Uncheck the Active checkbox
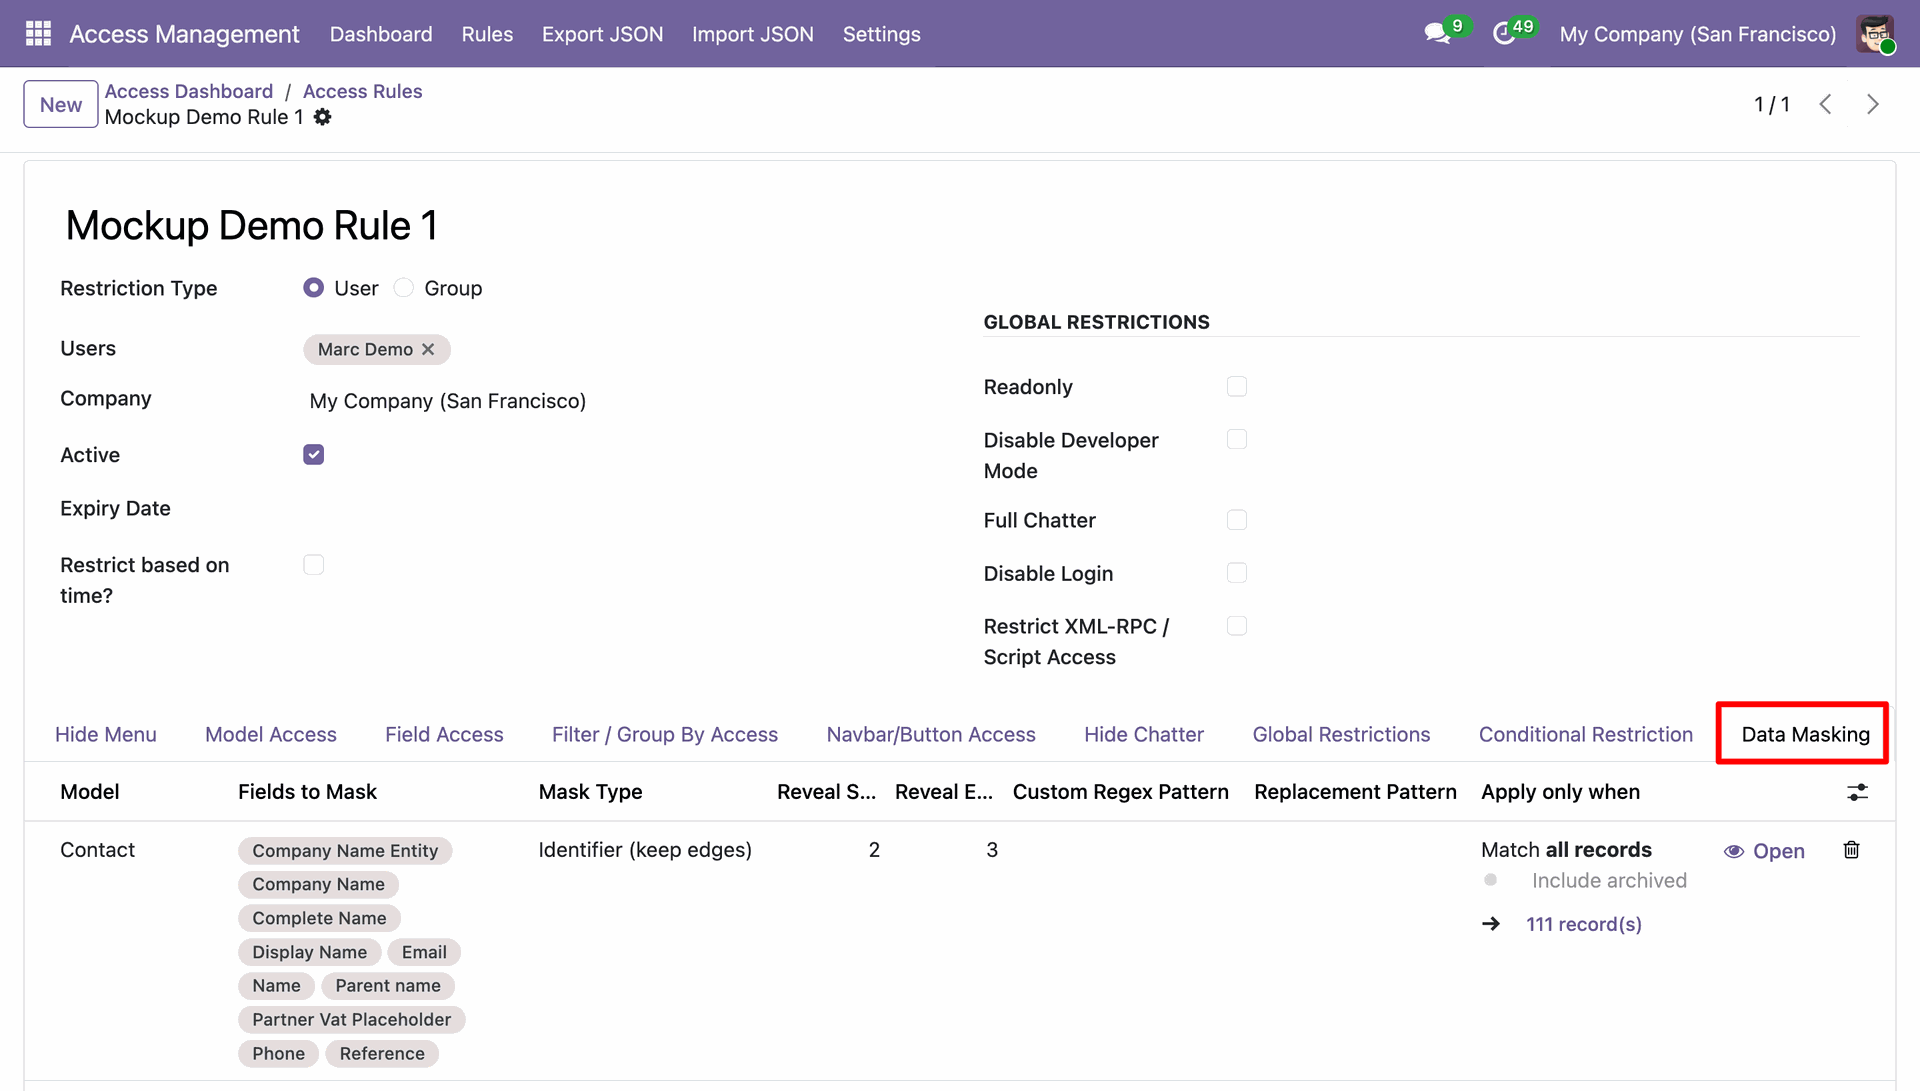Screen dimensions: 1920x1091 click(x=314, y=455)
